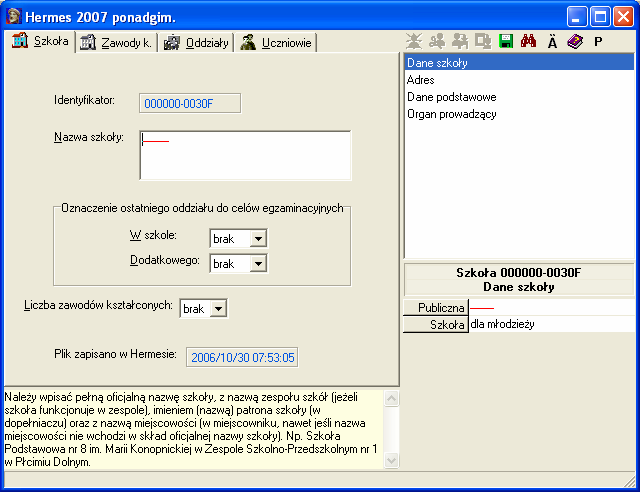The height and width of the screenshot is (492, 640).
Task: Click the P toolbar icon
Action: coord(598,42)
